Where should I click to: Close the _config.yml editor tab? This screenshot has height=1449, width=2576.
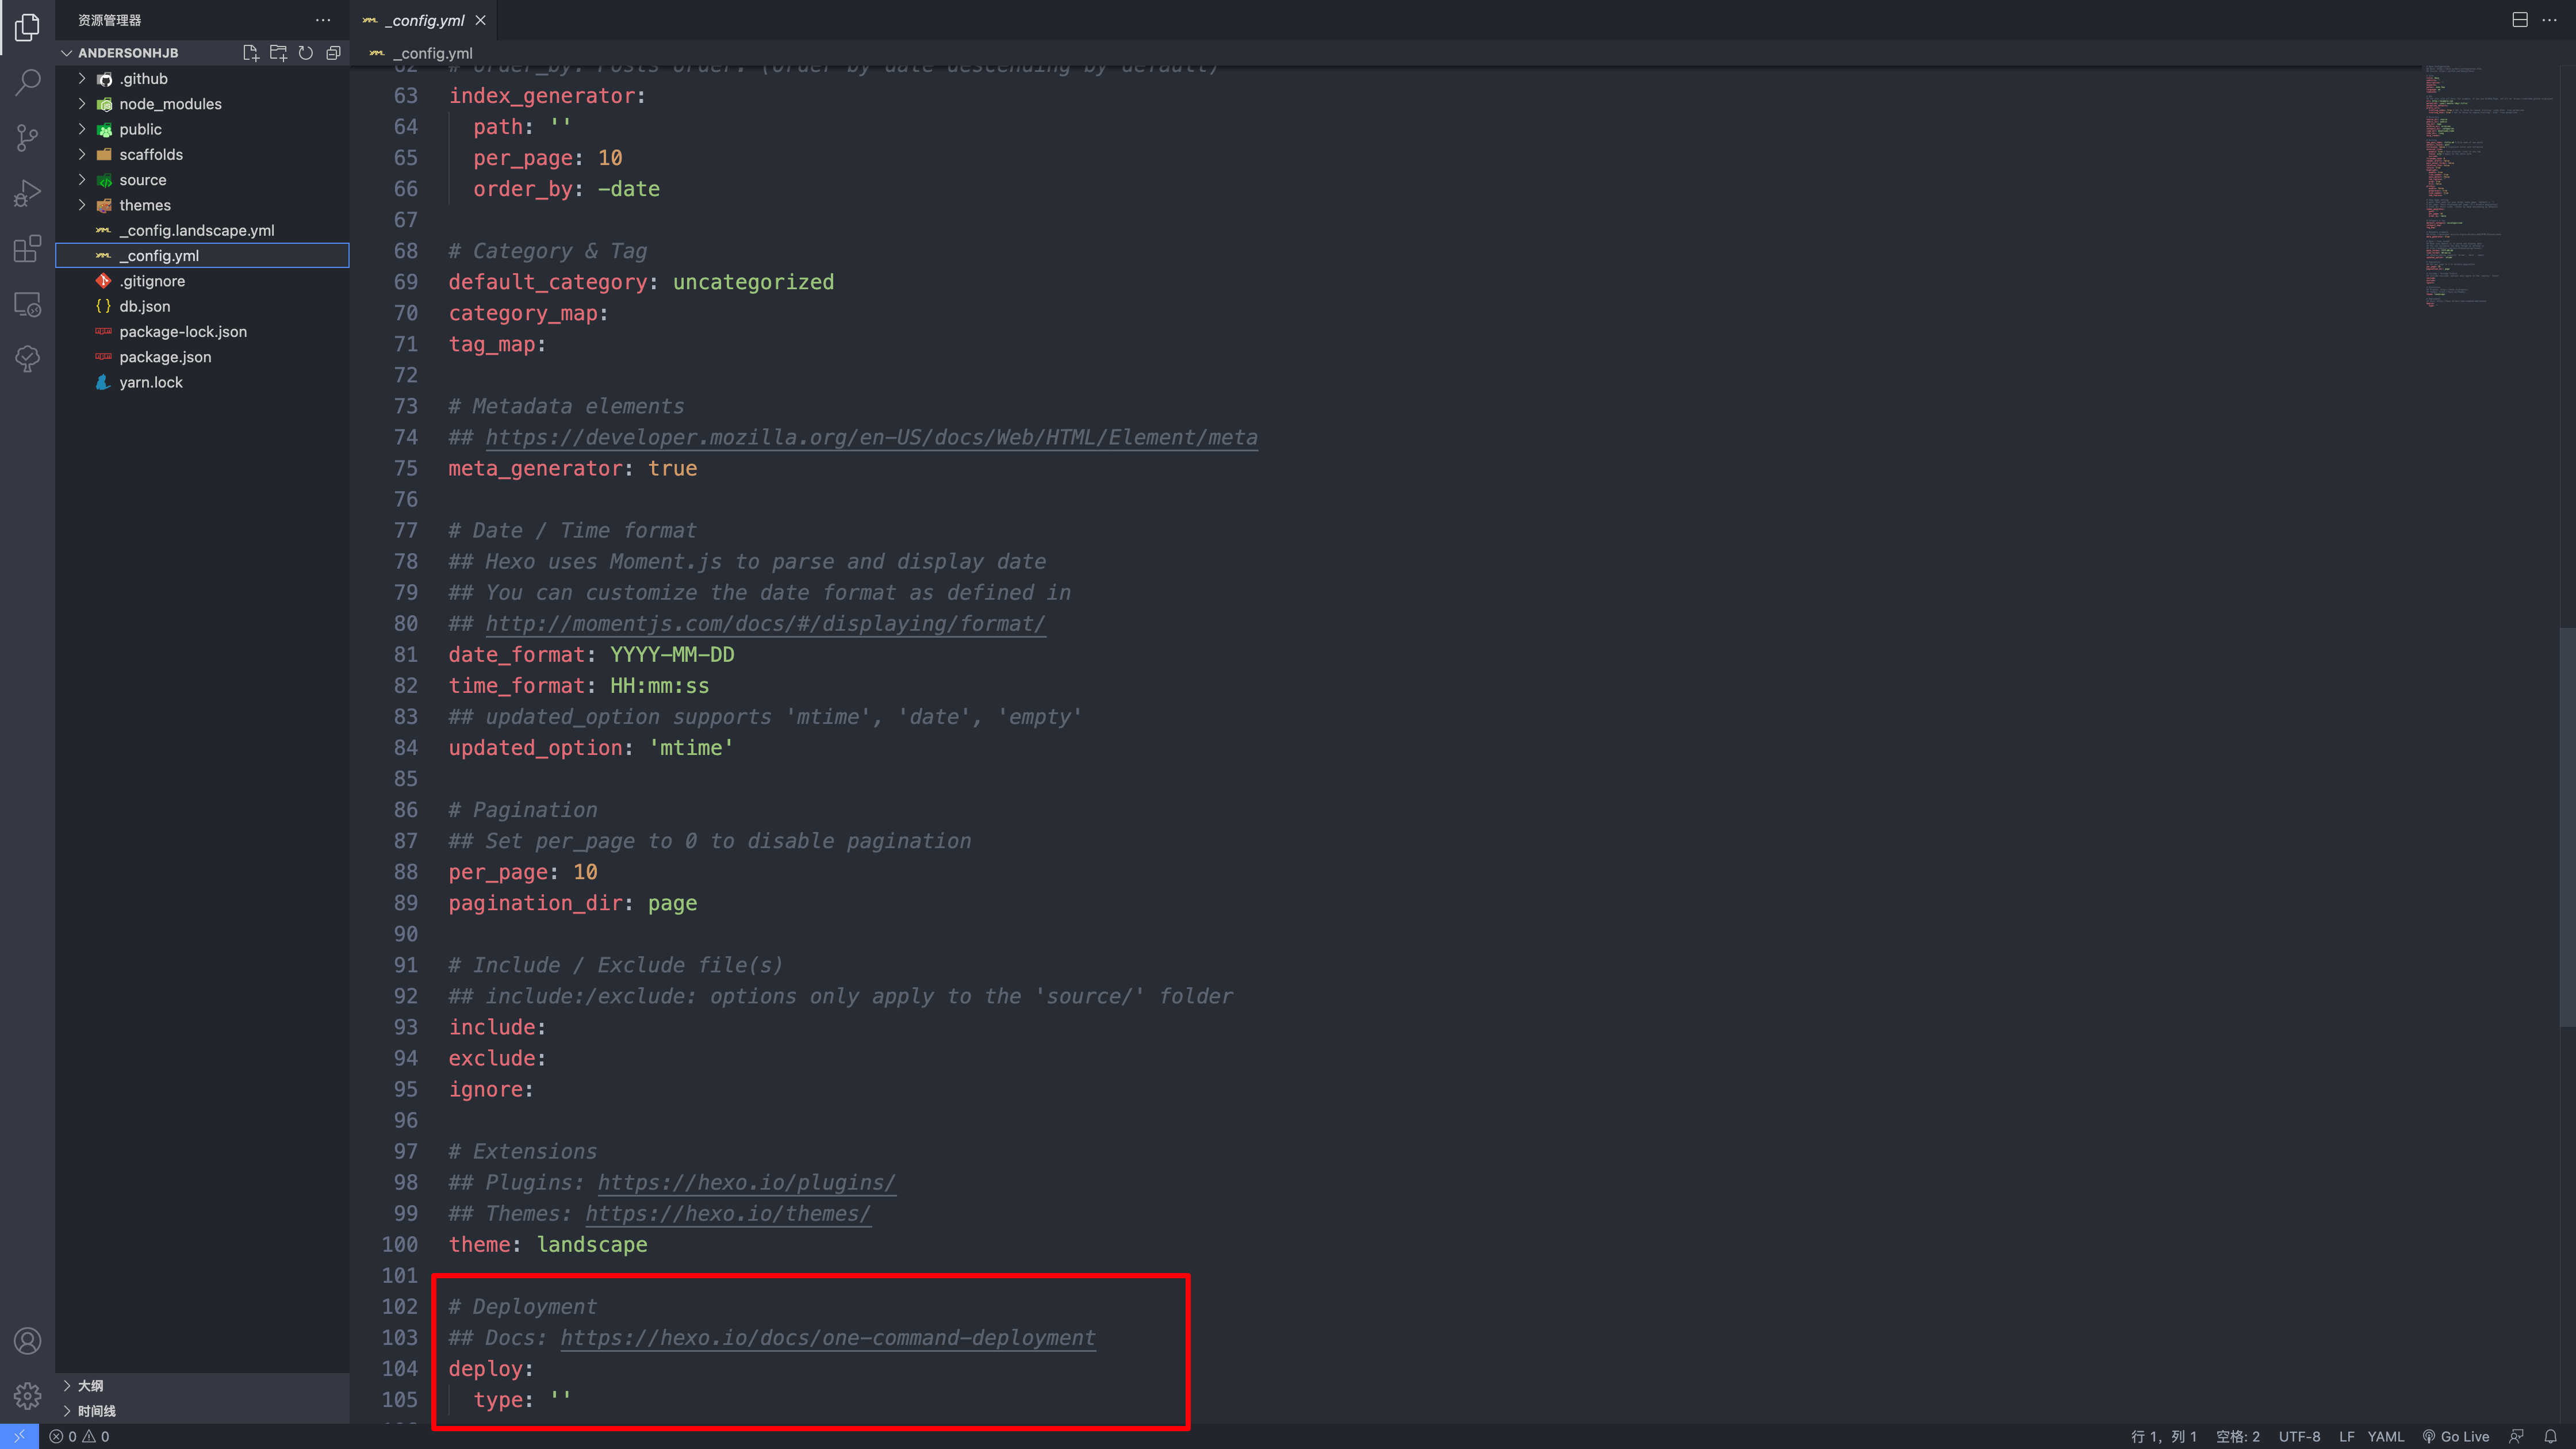[x=481, y=20]
